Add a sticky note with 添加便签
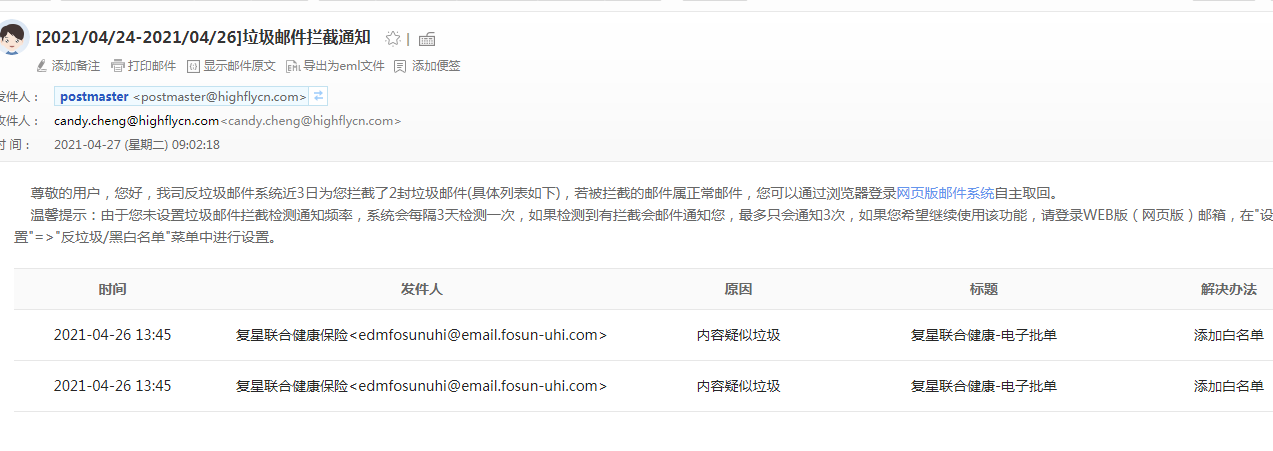This screenshot has height=451, width=1273. click(x=427, y=66)
